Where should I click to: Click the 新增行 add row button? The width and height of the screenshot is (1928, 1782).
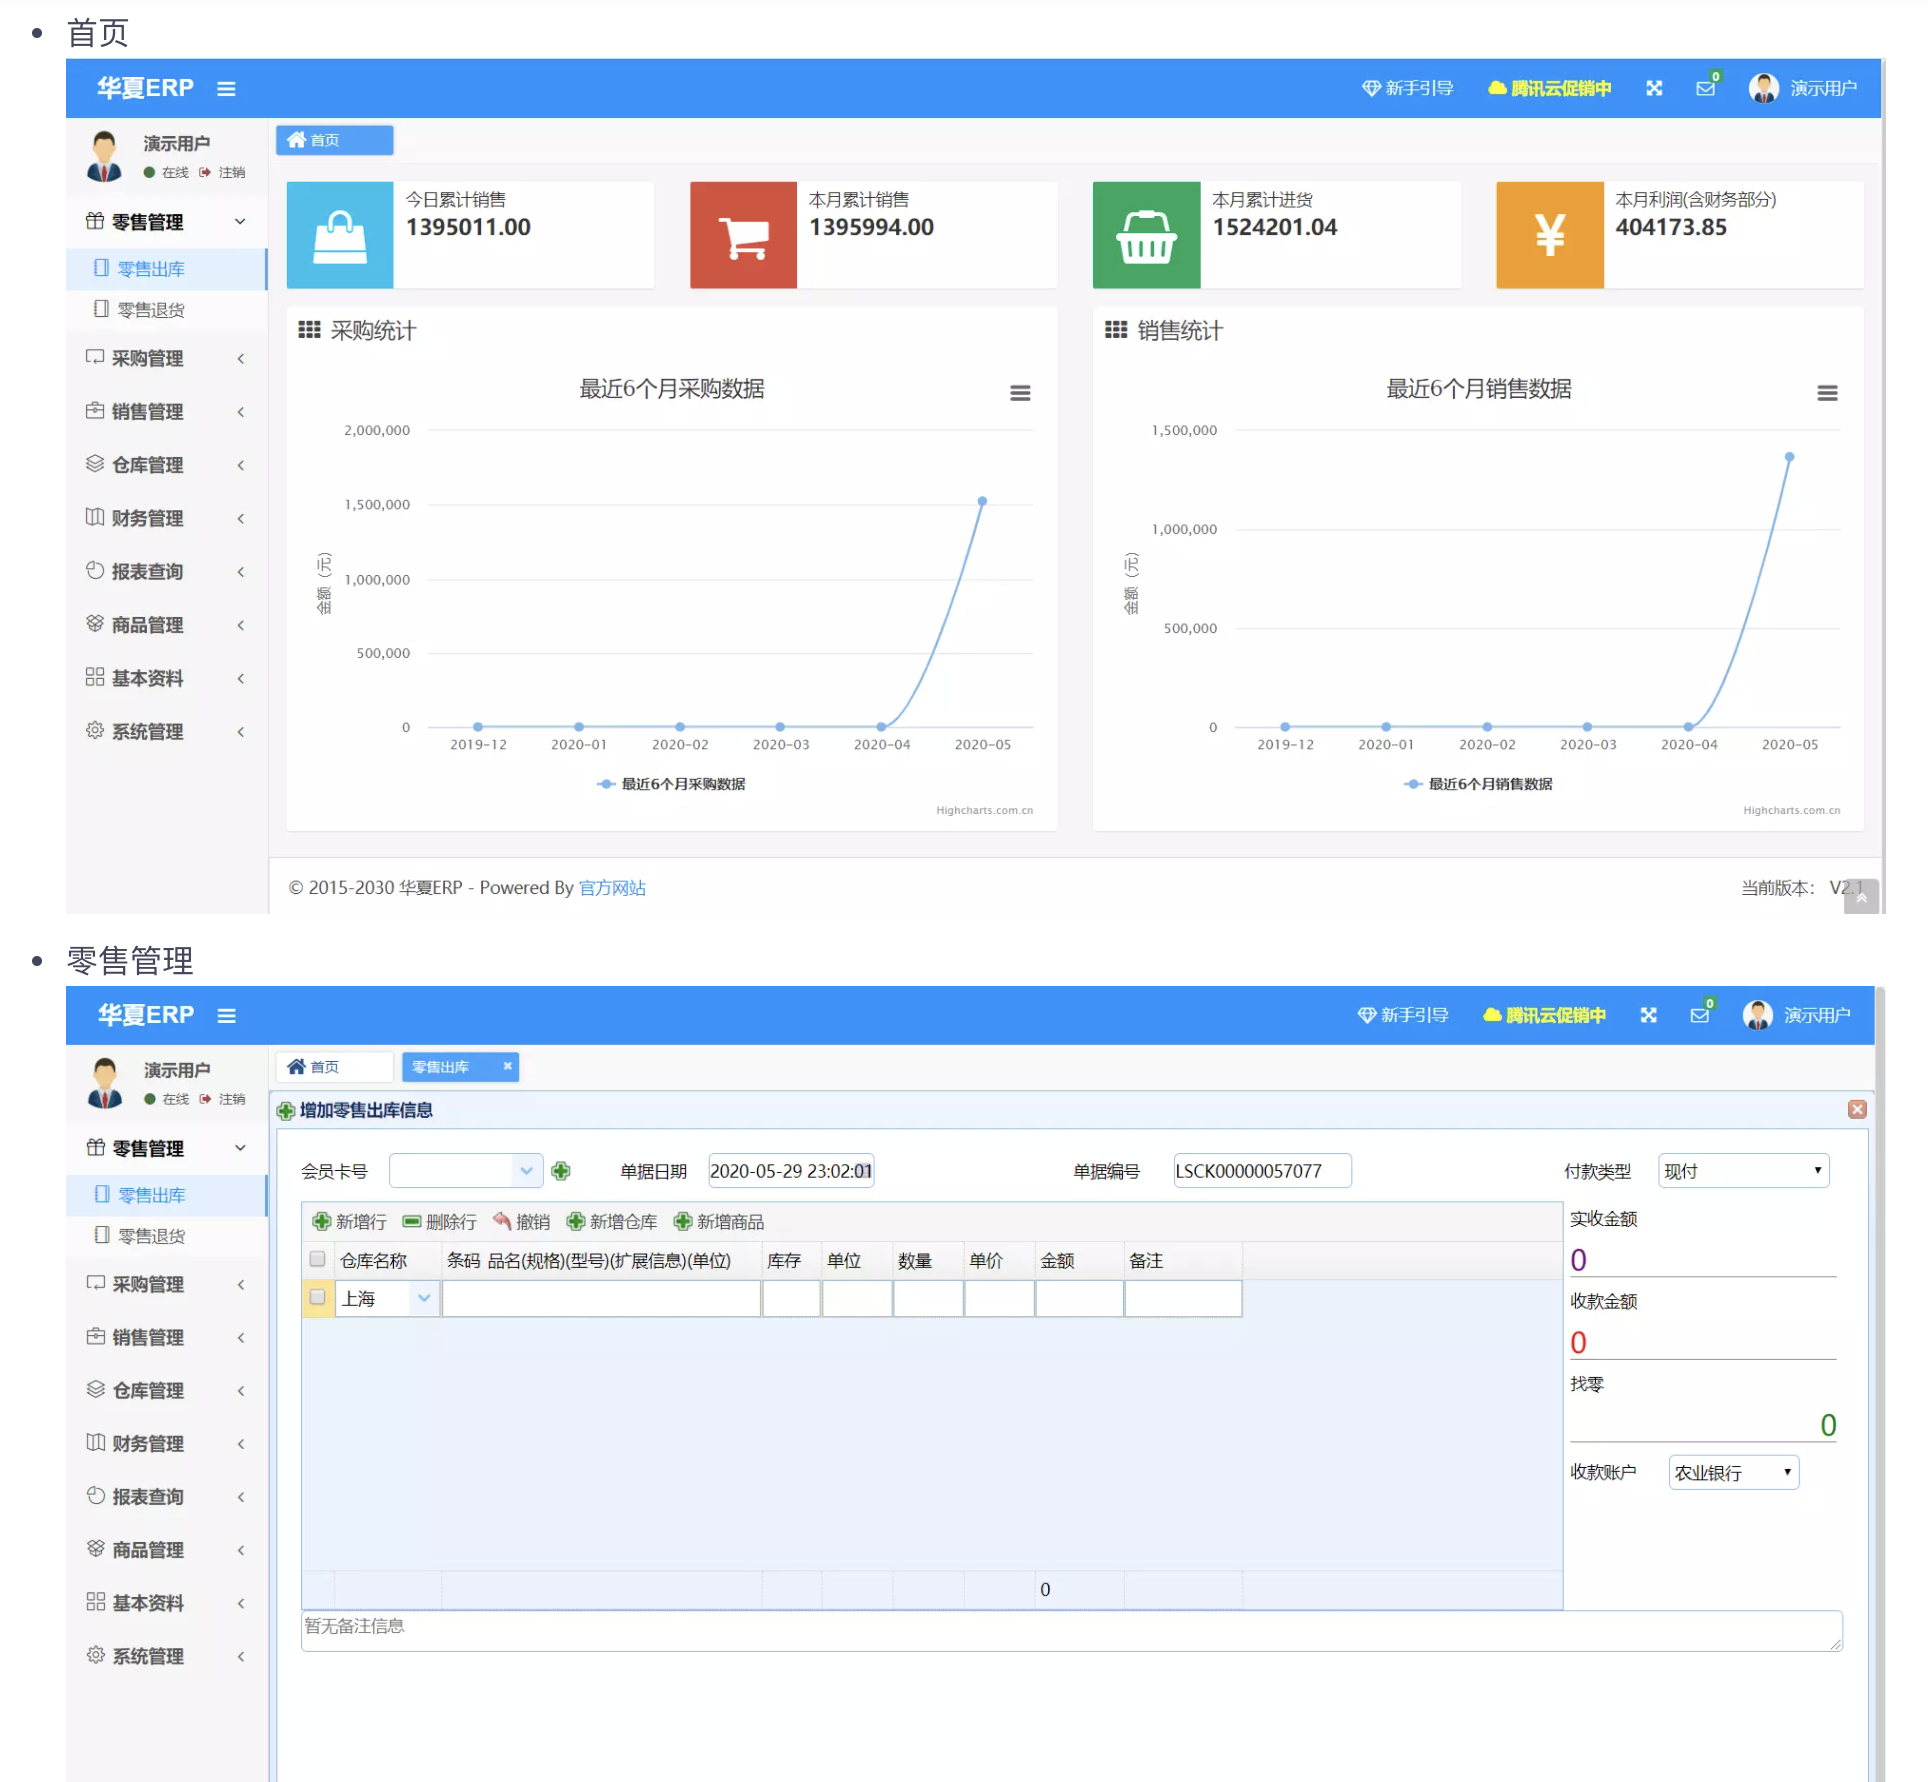coord(349,1221)
